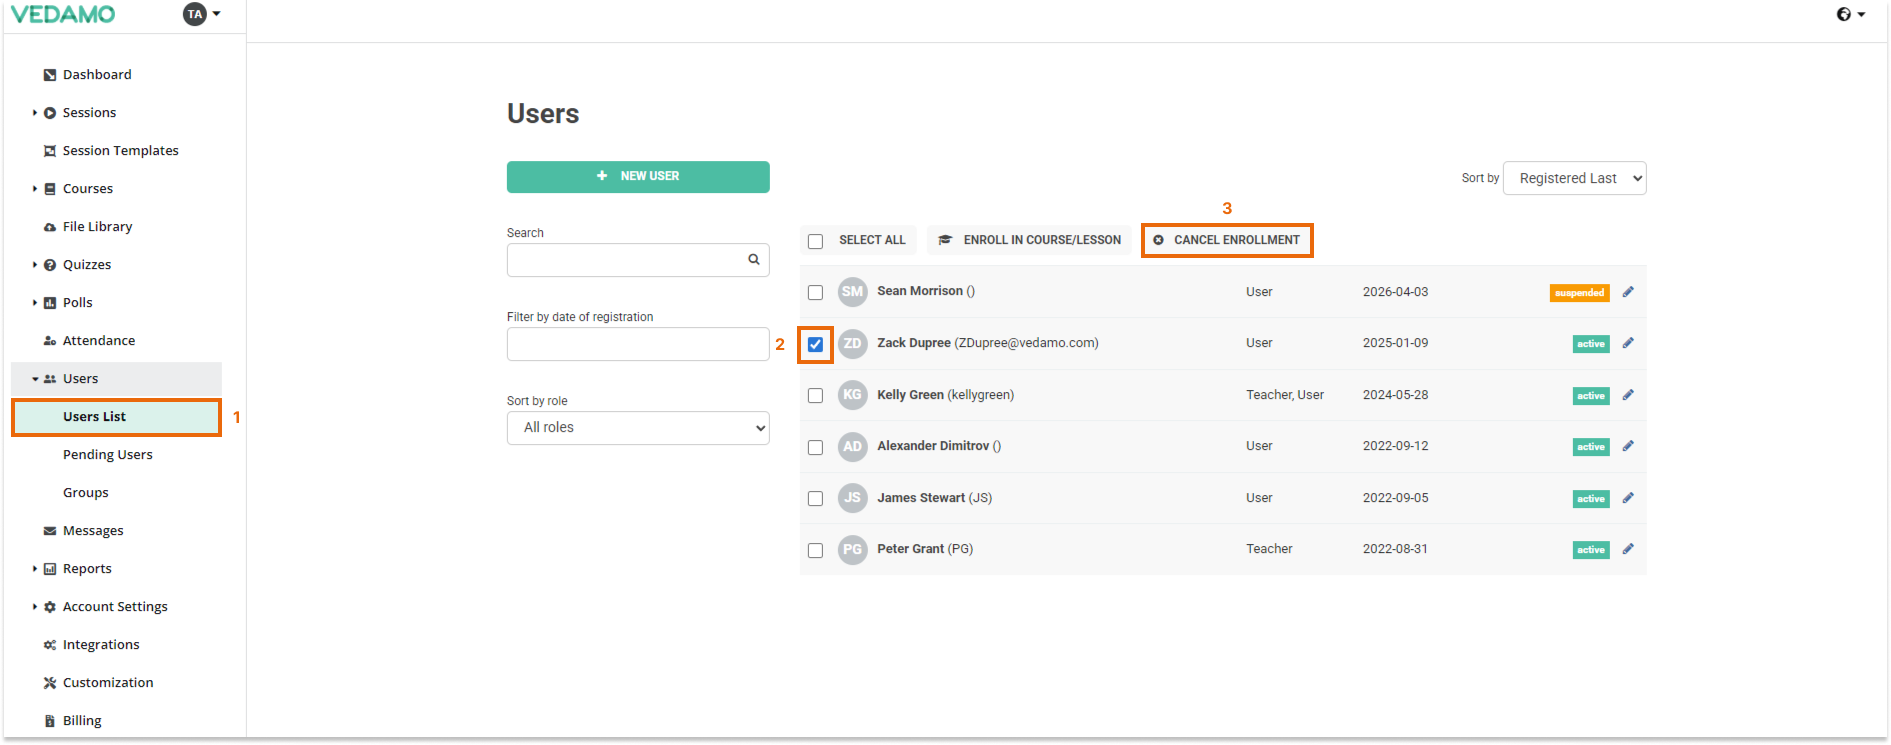Open Kelly Green's name link
The image size is (1891, 745).
click(910, 395)
